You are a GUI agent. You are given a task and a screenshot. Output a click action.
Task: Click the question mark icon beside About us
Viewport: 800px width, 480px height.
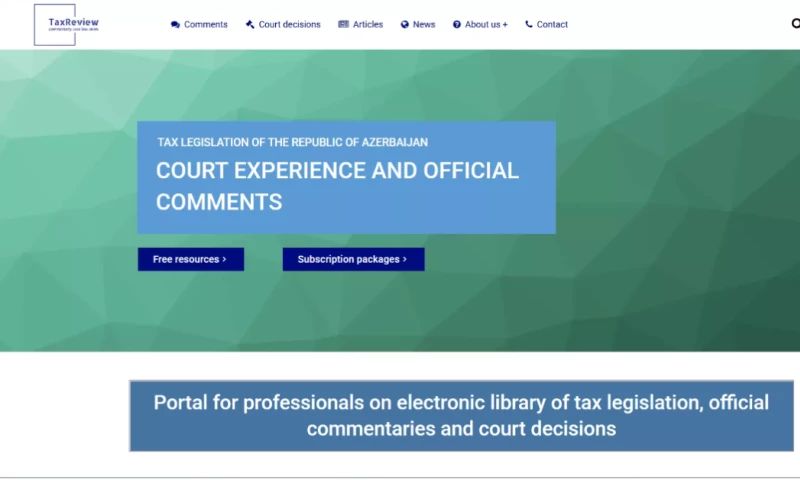tap(457, 24)
